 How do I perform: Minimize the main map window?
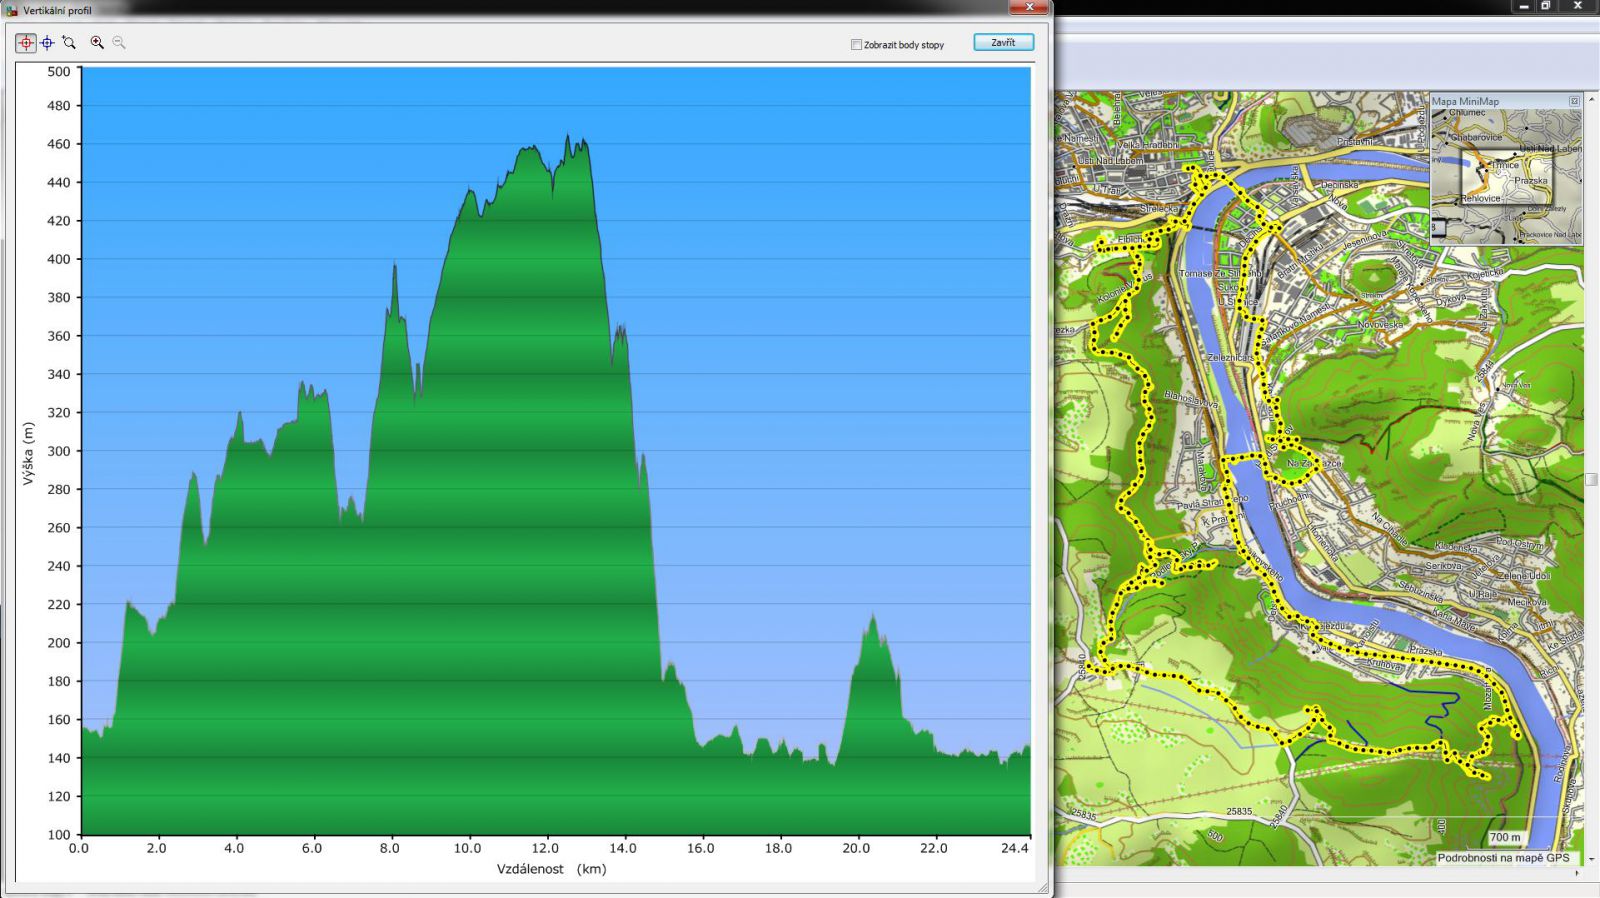click(x=1523, y=6)
